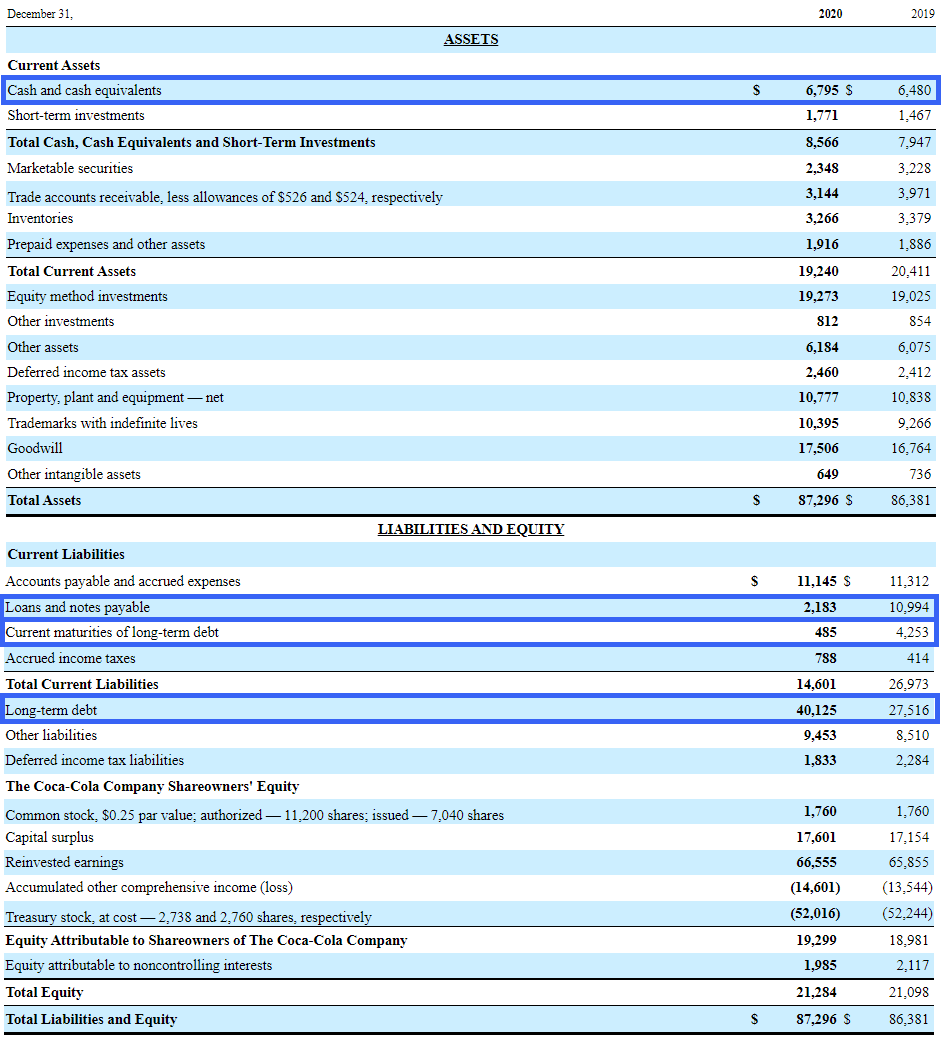Click the LIABILITIES AND EQUITY heading
Viewport: 941px width, 1041px height.
tap(470, 529)
